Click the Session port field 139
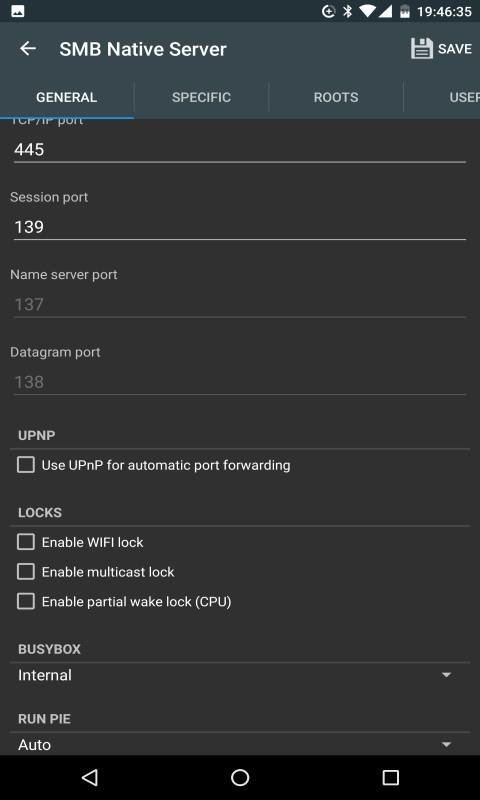This screenshot has width=480, height=800. click(x=240, y=227)
